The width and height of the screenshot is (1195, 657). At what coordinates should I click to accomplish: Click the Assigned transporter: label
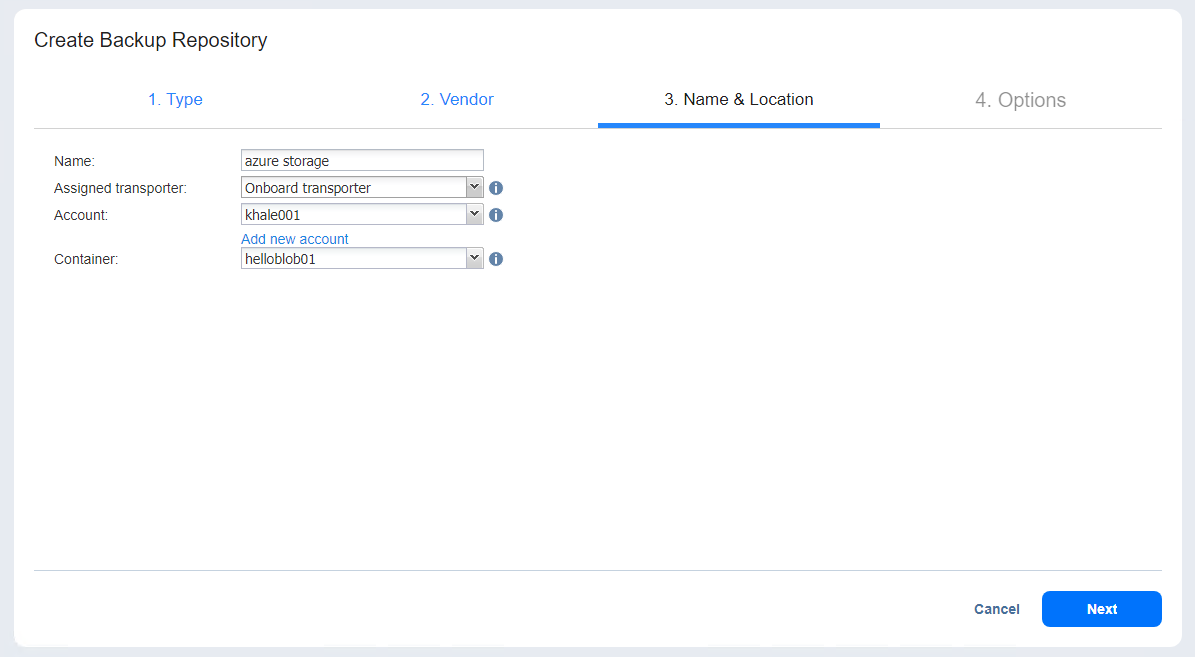point(120,188)
